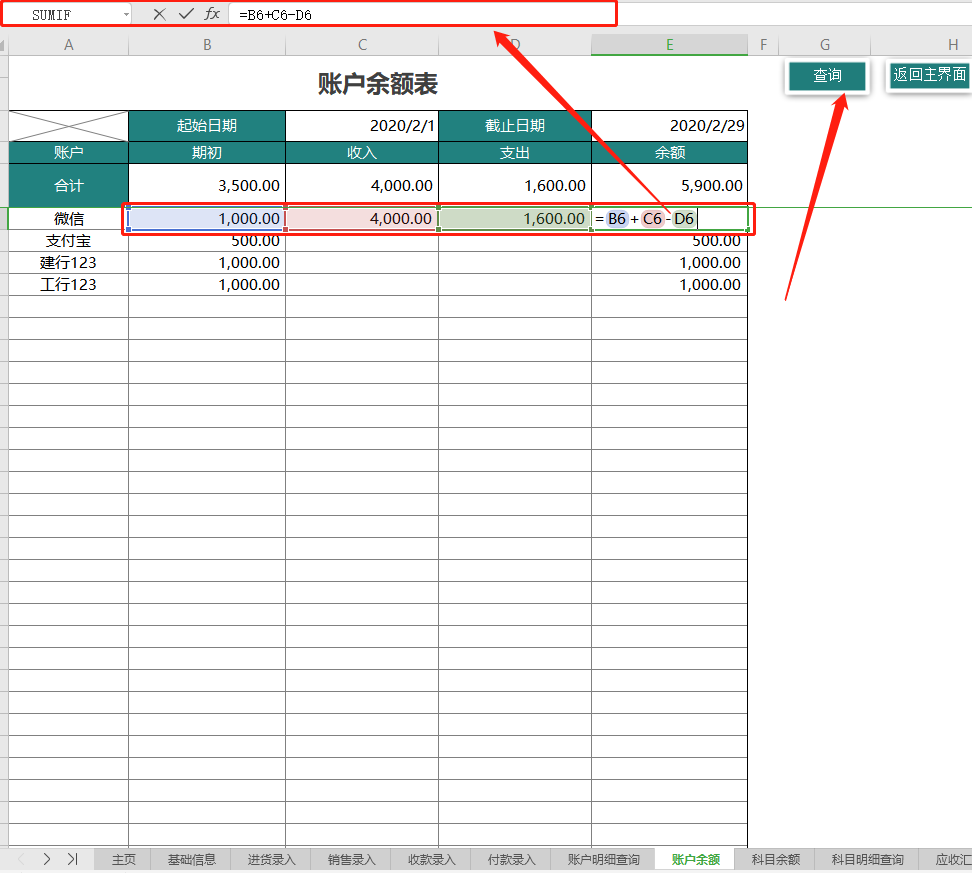Click the 支出 column header cell
The height and width of the screenshot is (873, 972).
click(515, 153)
